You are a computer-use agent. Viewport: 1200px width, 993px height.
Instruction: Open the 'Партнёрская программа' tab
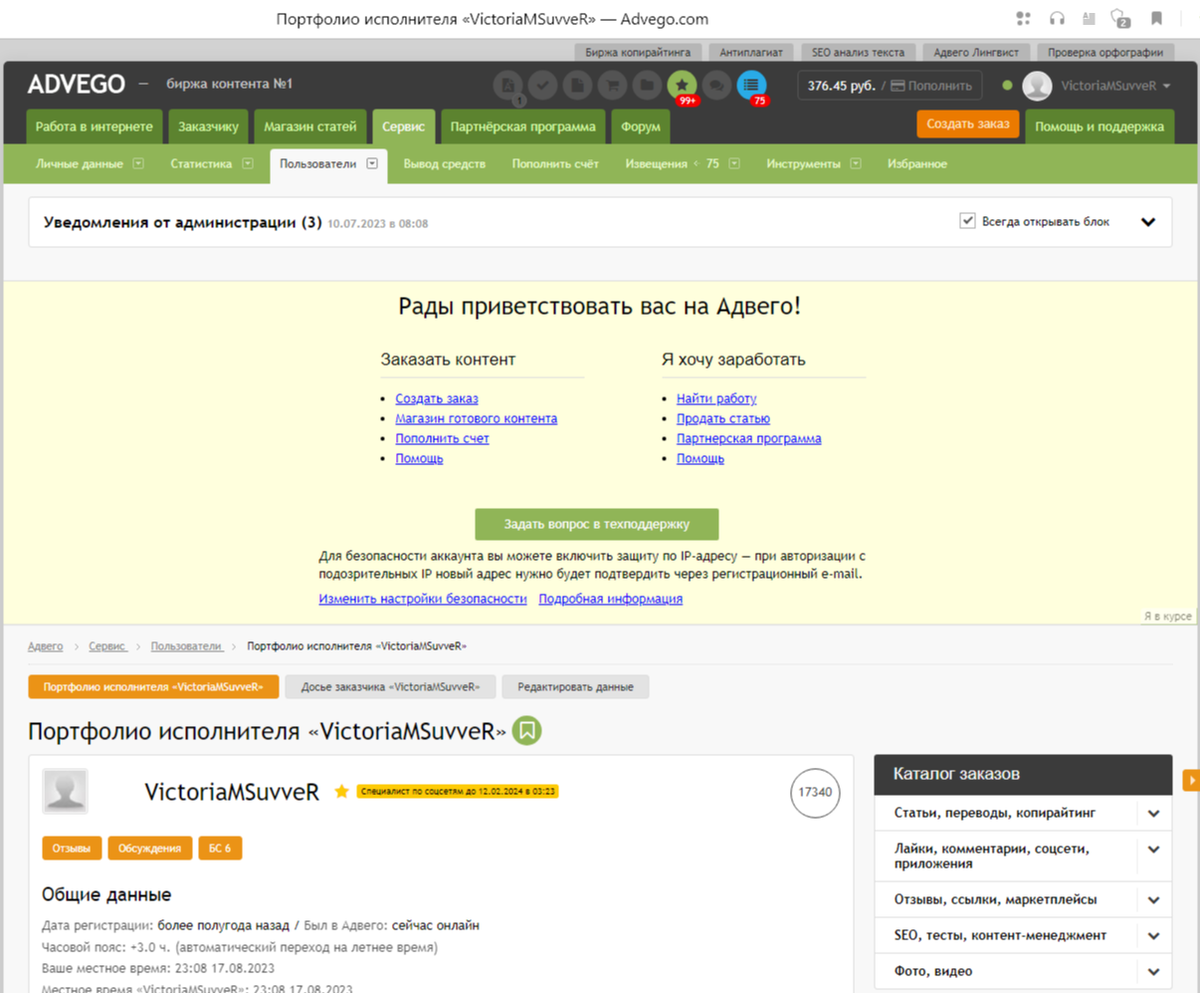(523, 127)
